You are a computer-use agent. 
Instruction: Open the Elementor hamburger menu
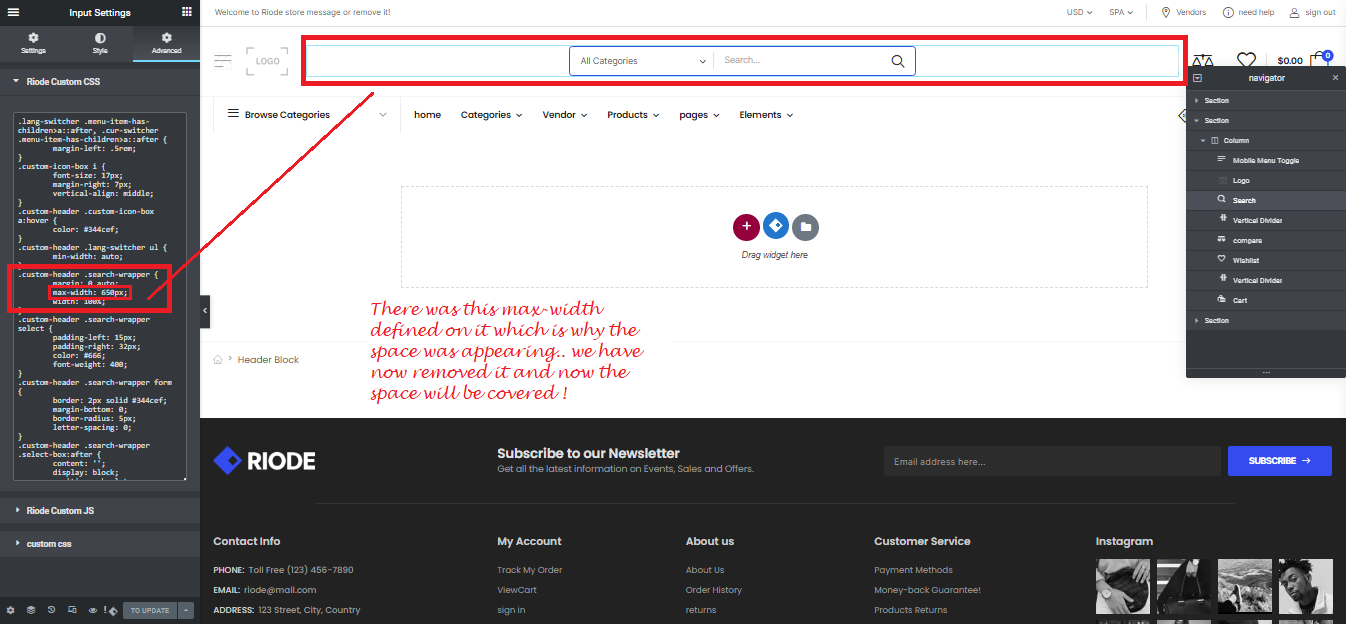(x=13, y=12)
